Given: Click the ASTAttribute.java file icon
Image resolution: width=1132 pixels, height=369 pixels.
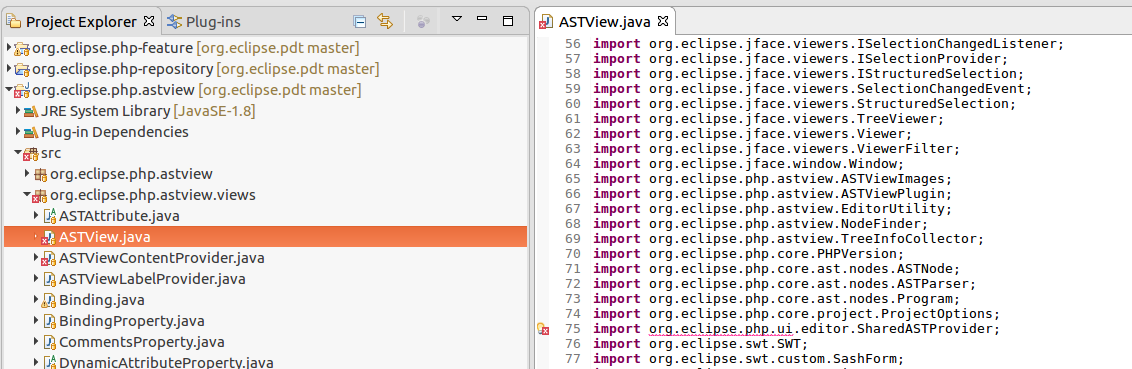Looking at the screenshot, I should click(x=49, y=216).
